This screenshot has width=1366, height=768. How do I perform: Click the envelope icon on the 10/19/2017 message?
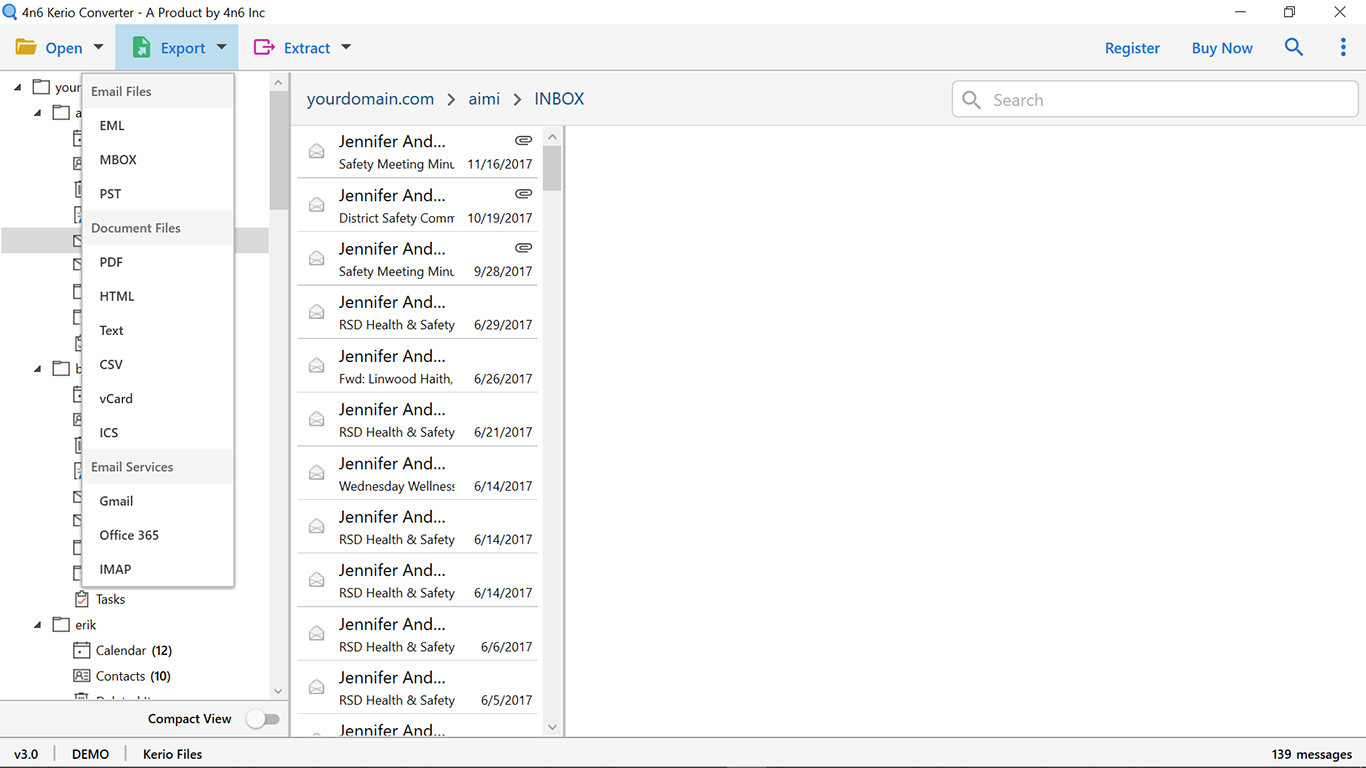click(x=316, y=205)
